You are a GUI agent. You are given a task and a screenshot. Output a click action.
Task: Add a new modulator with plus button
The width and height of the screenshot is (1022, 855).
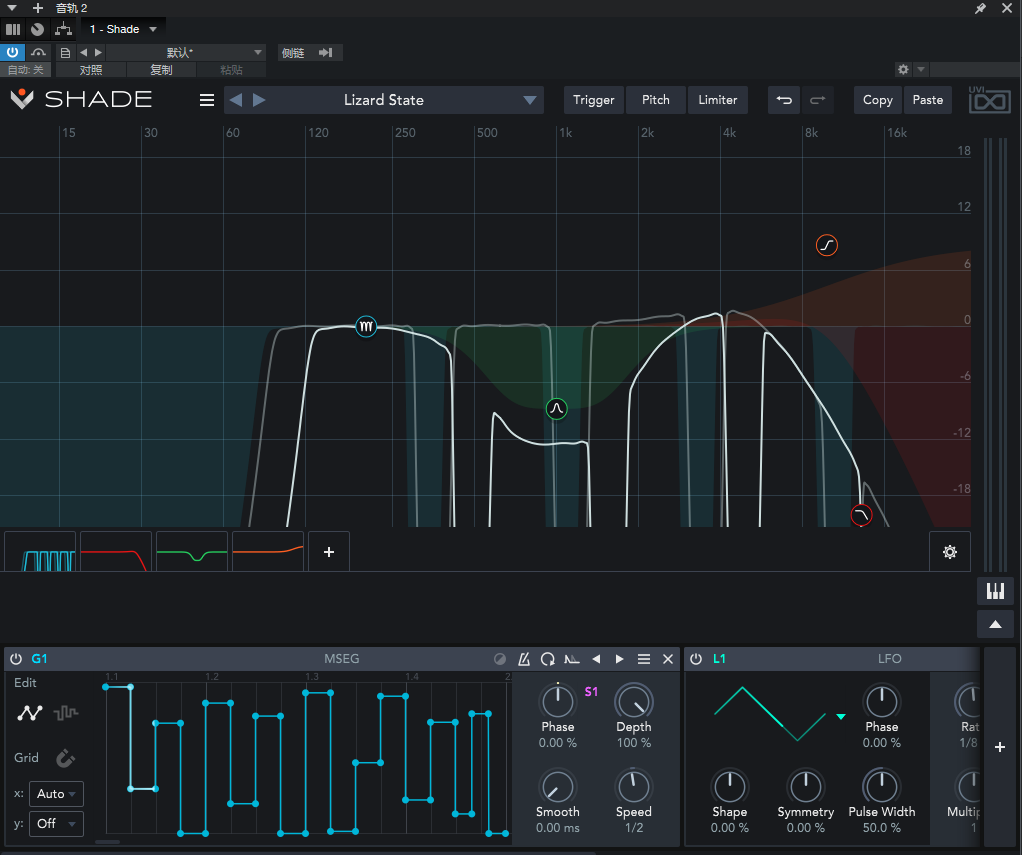(x=999, y=747)
